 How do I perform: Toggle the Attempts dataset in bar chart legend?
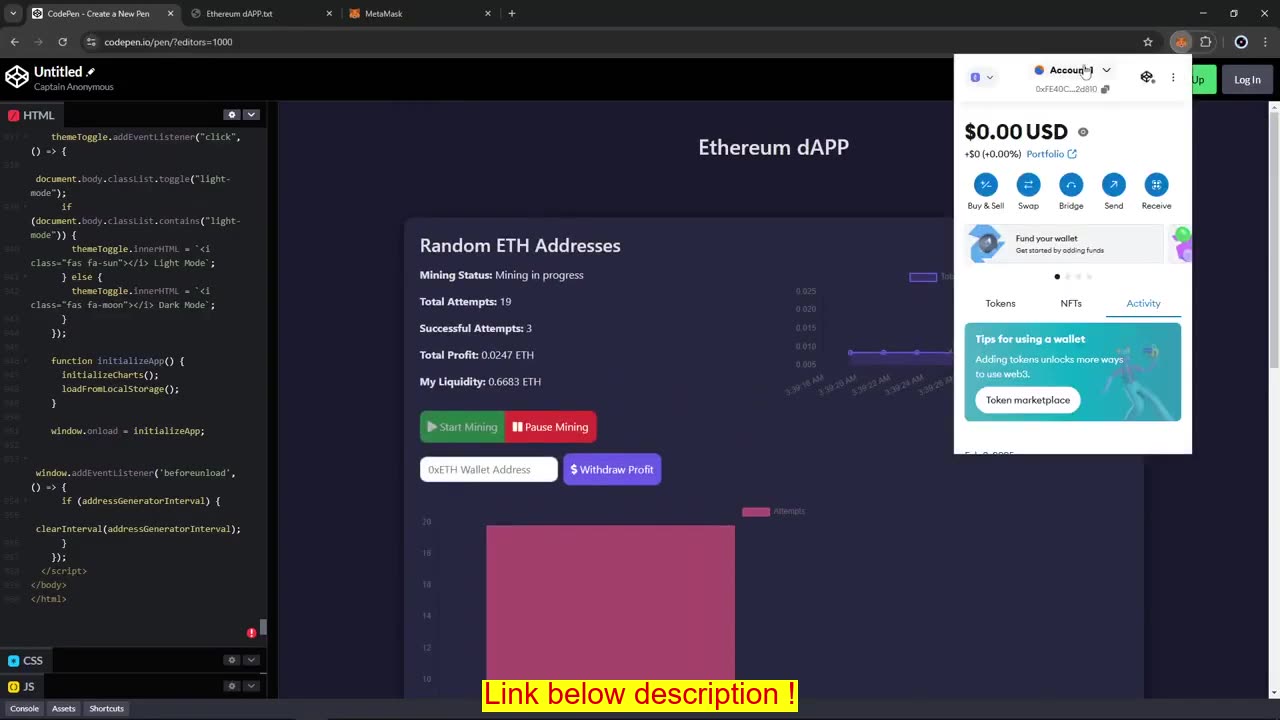coord(773,511)
